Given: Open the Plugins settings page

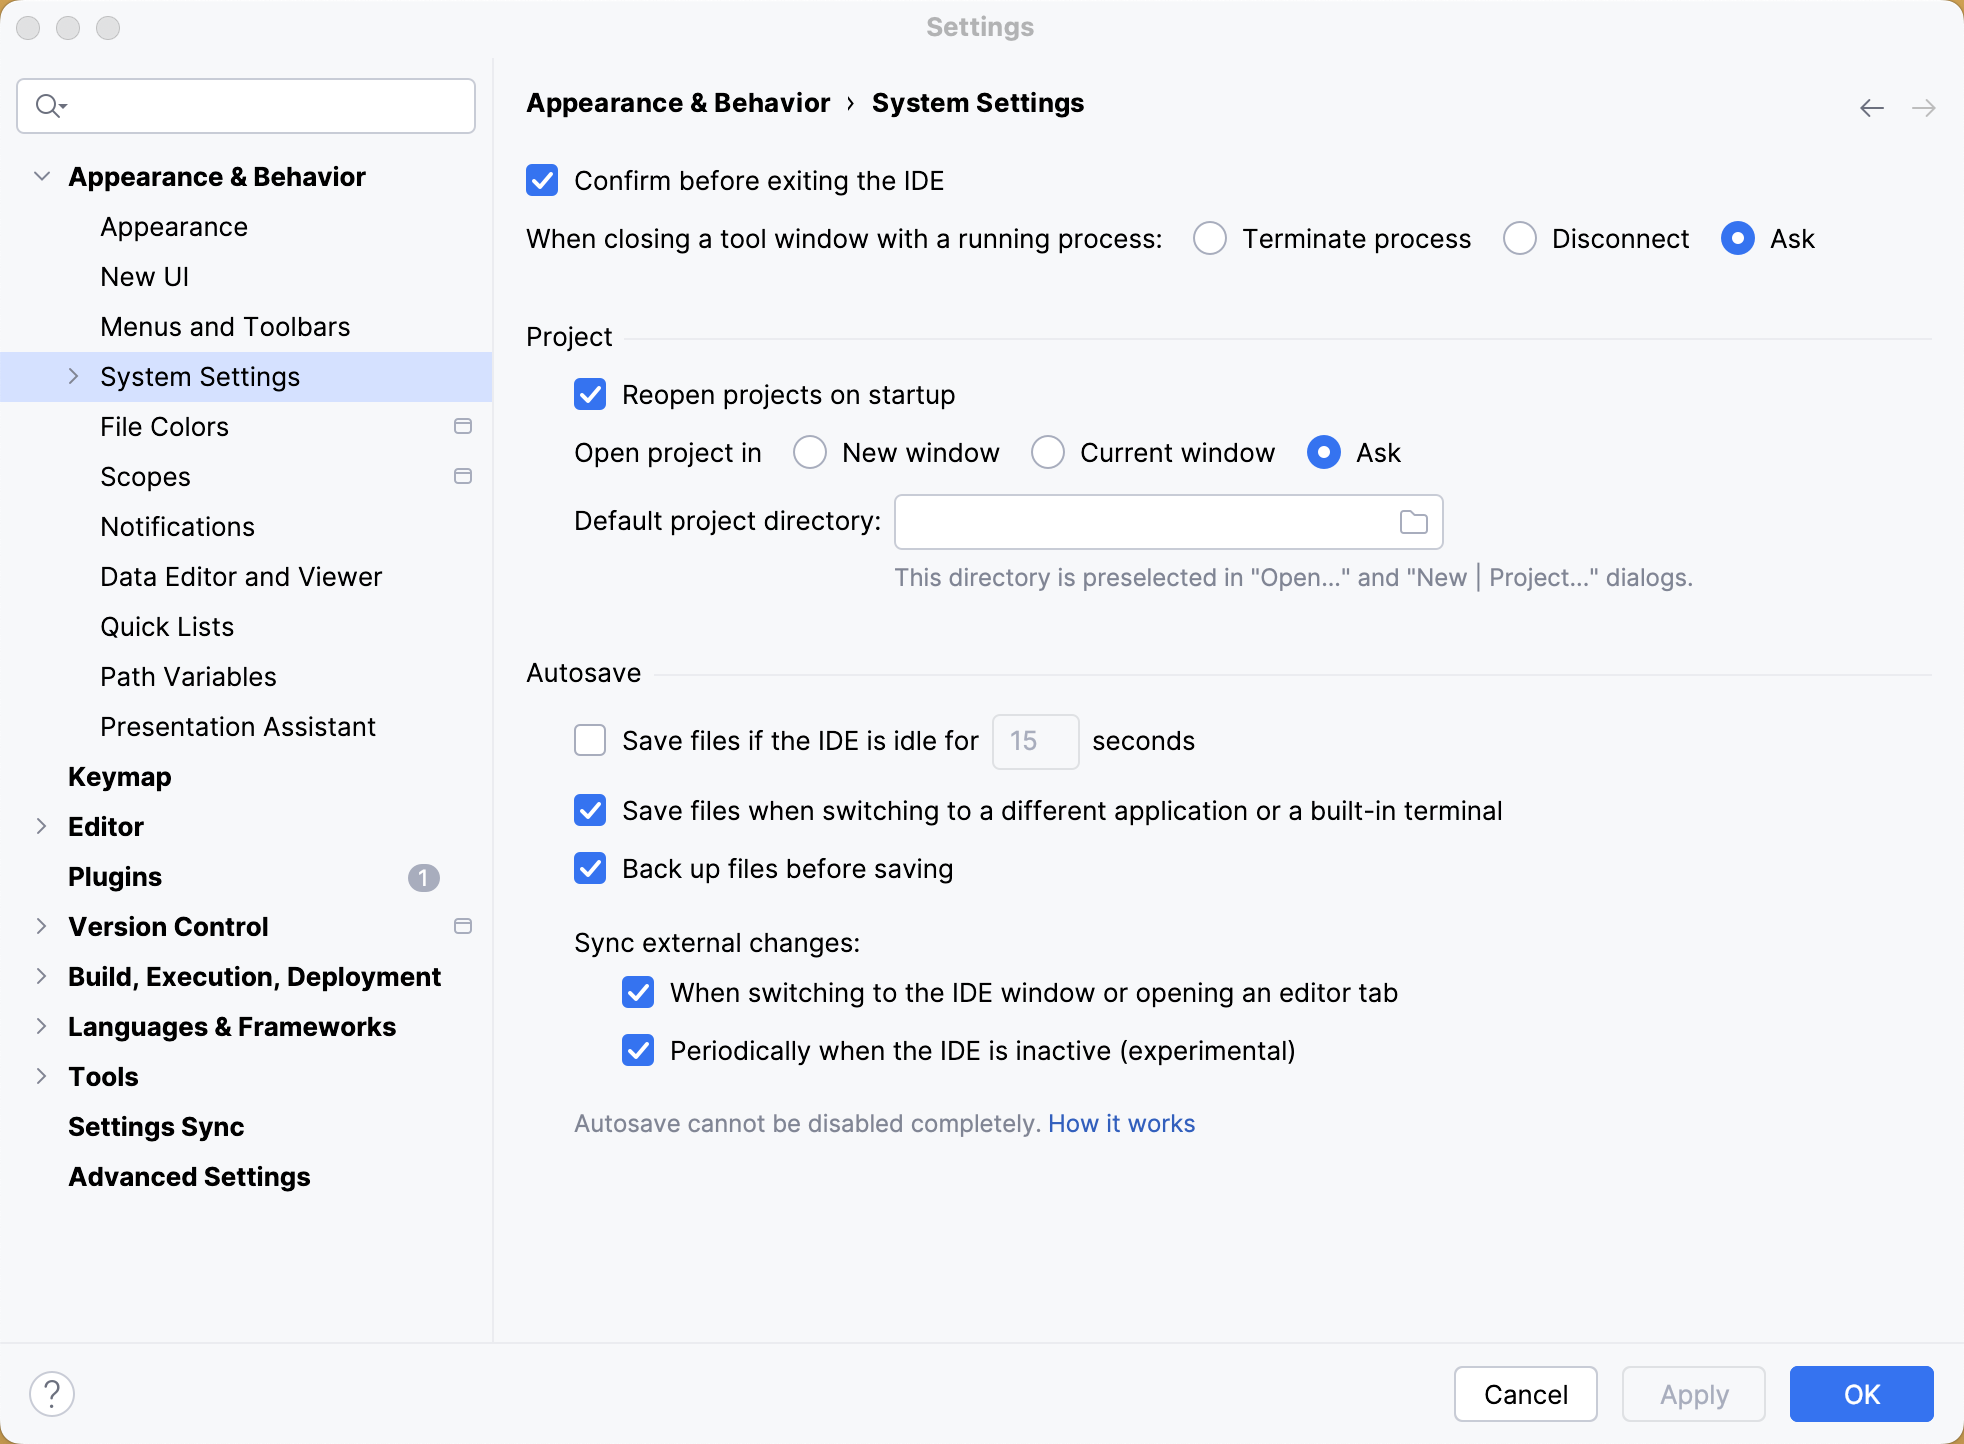Looking at the screenshot, I should point(114,877).
